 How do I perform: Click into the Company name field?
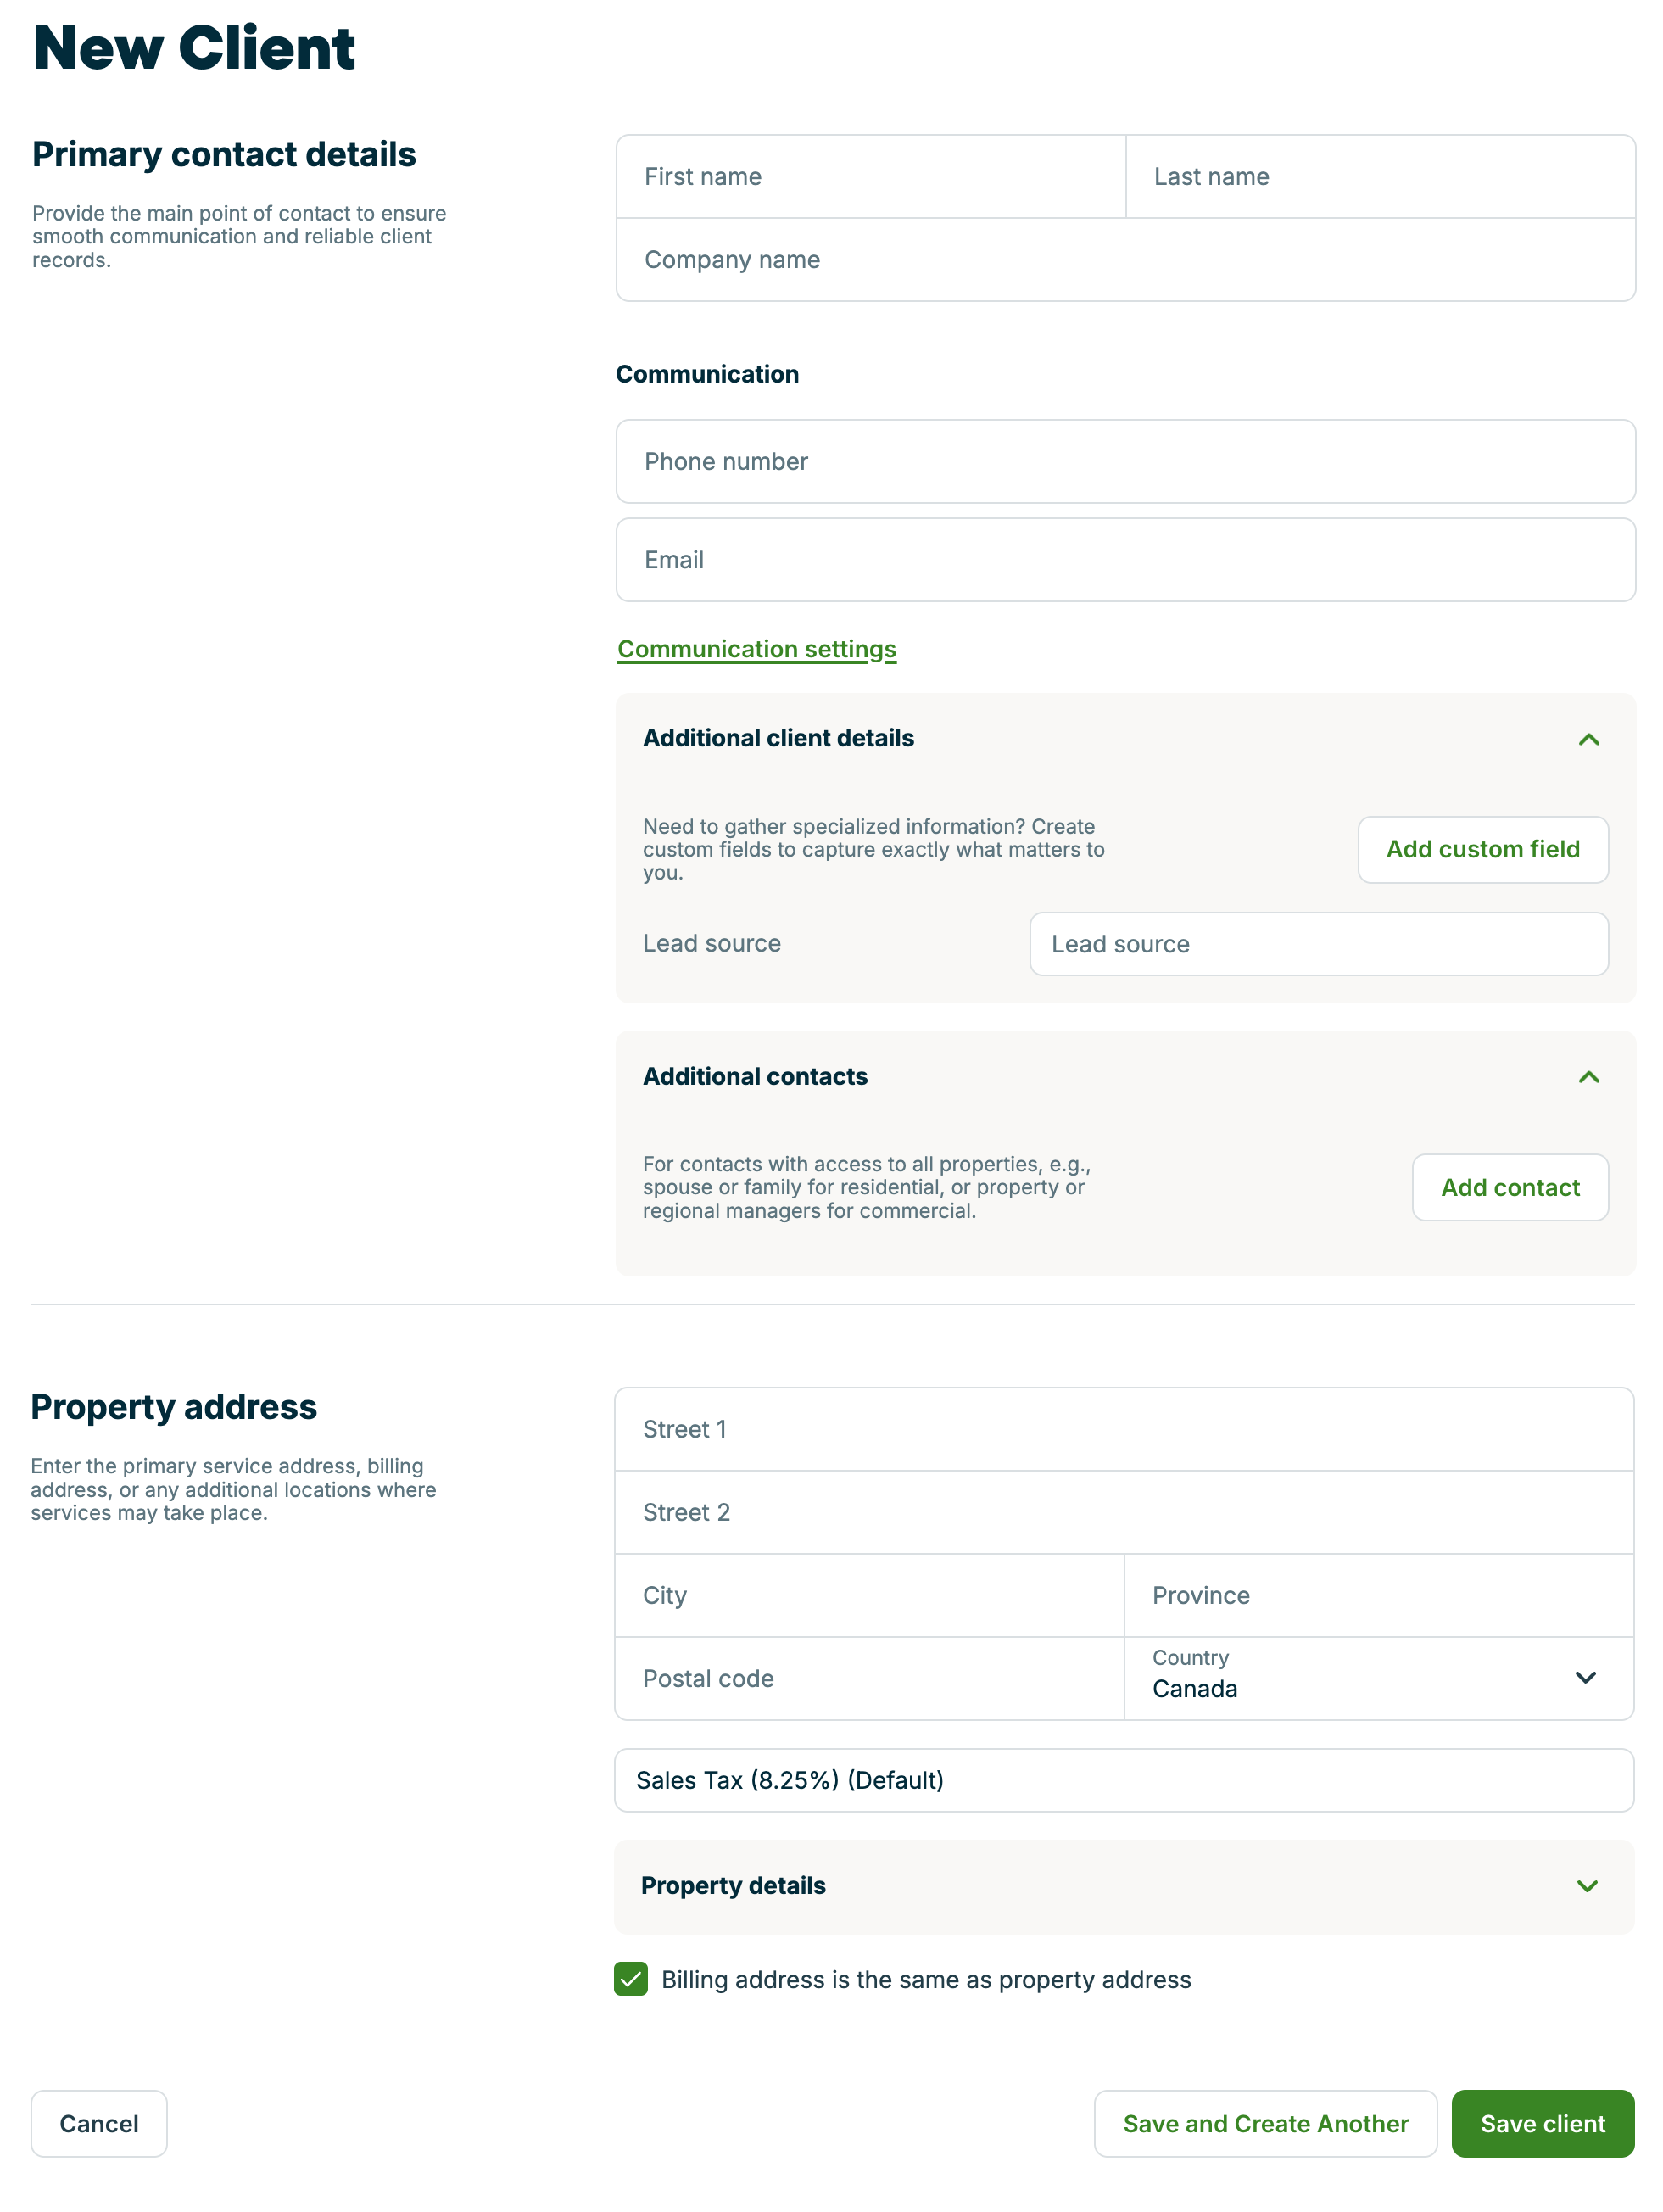click(x=1125, y=260)
